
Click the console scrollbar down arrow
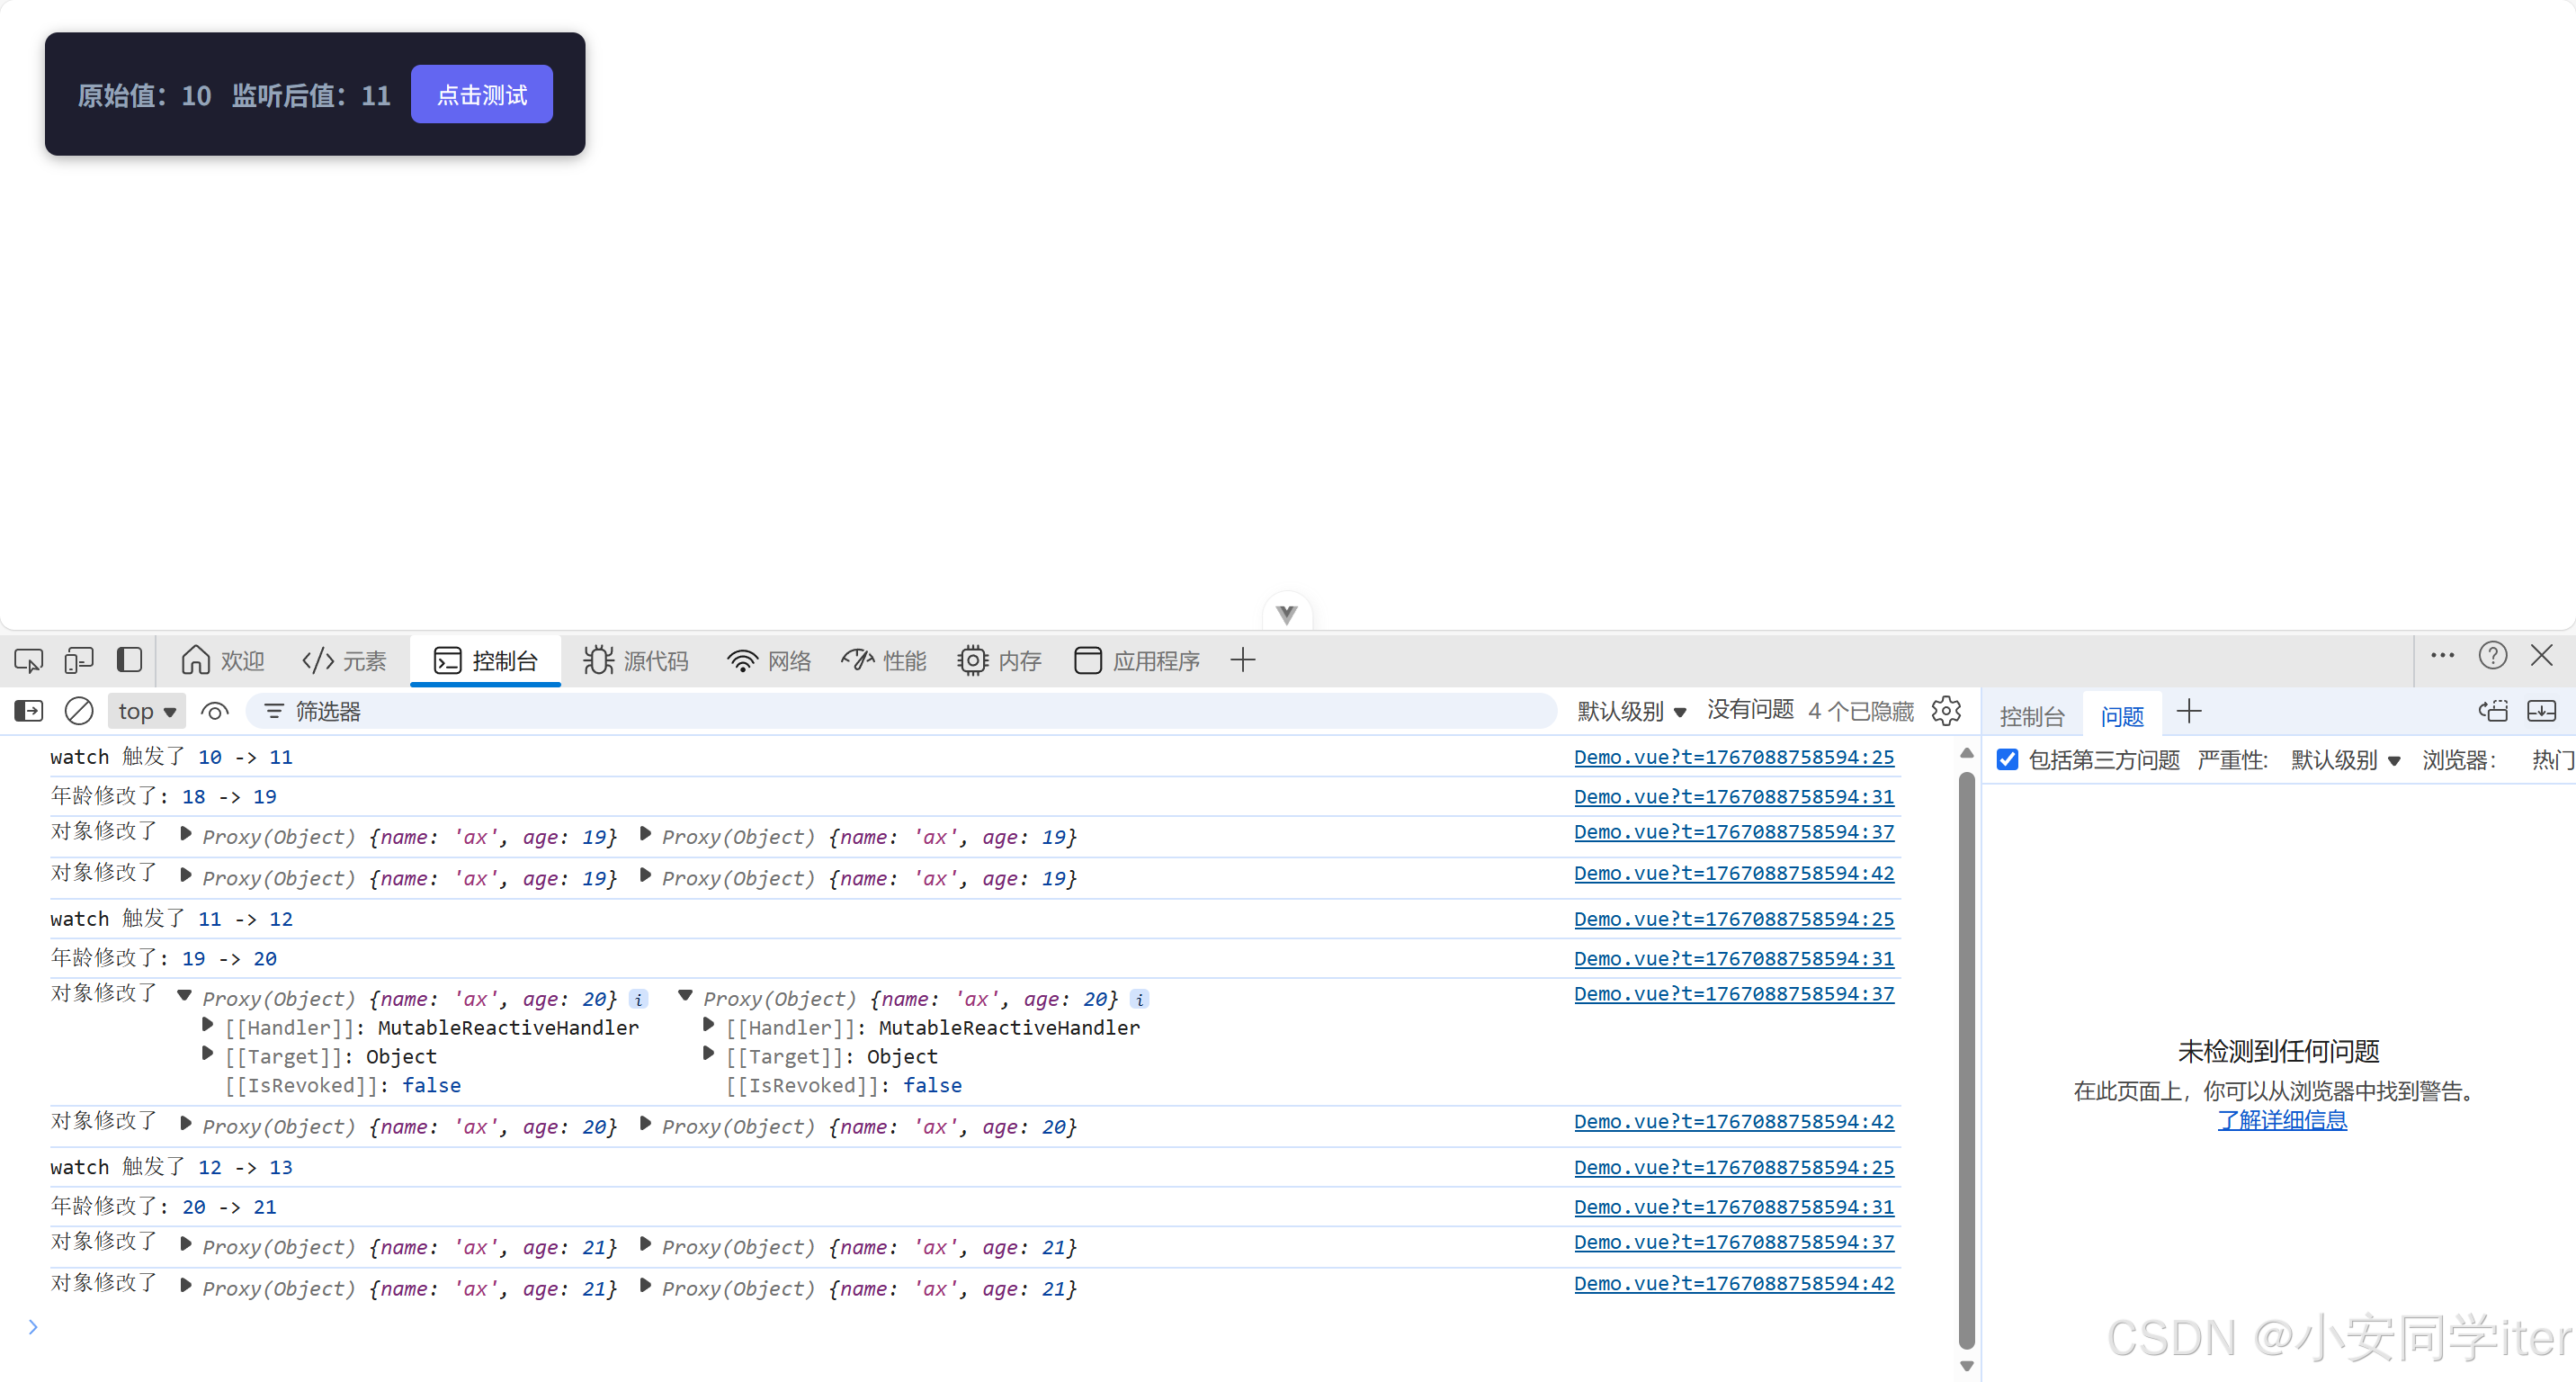coord(1966,1366)
